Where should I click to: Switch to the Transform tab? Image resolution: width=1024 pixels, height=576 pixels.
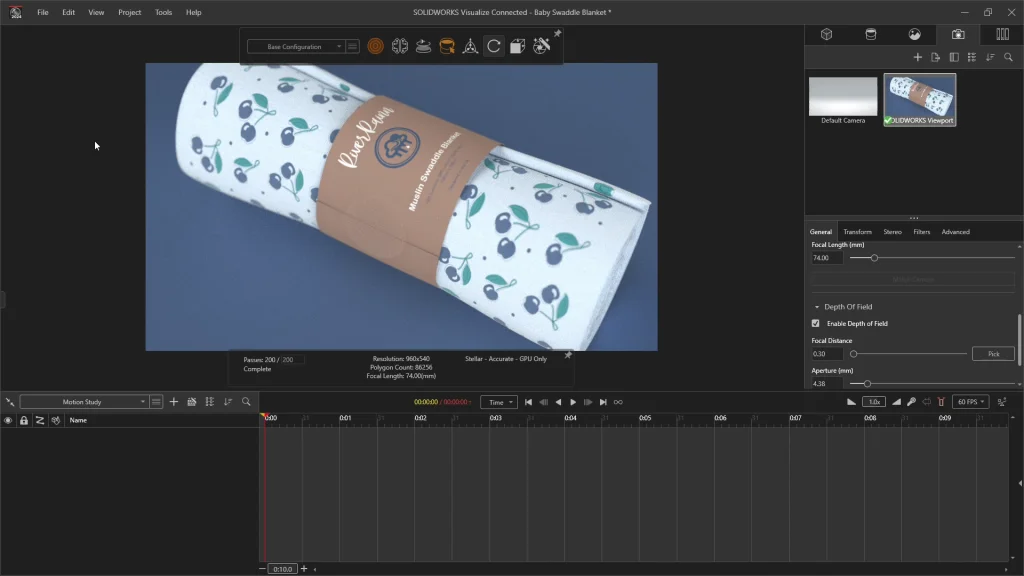click(857, 232)
